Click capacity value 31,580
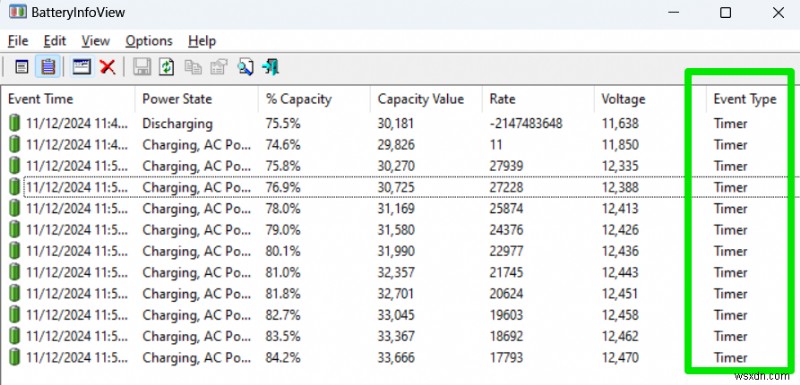800x385 pixels. click(396, 230)
